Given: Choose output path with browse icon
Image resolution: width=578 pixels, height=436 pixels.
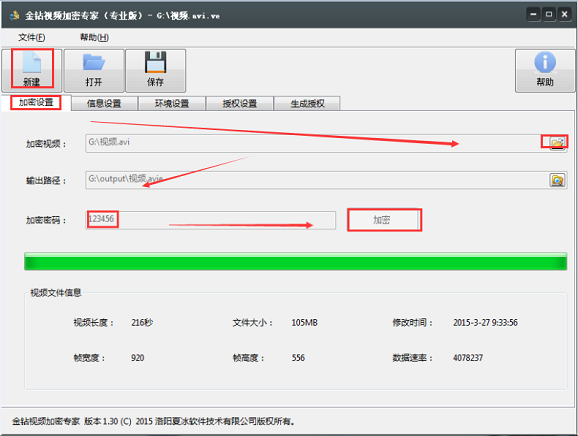Looking at the screenshot, I should coord(557,180).
